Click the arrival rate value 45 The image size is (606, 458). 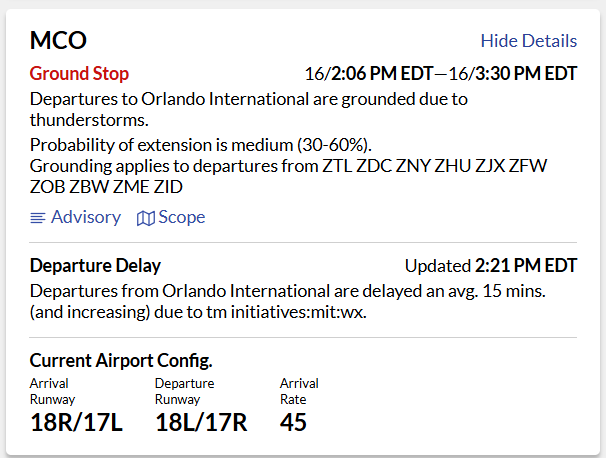coord(293,421)
